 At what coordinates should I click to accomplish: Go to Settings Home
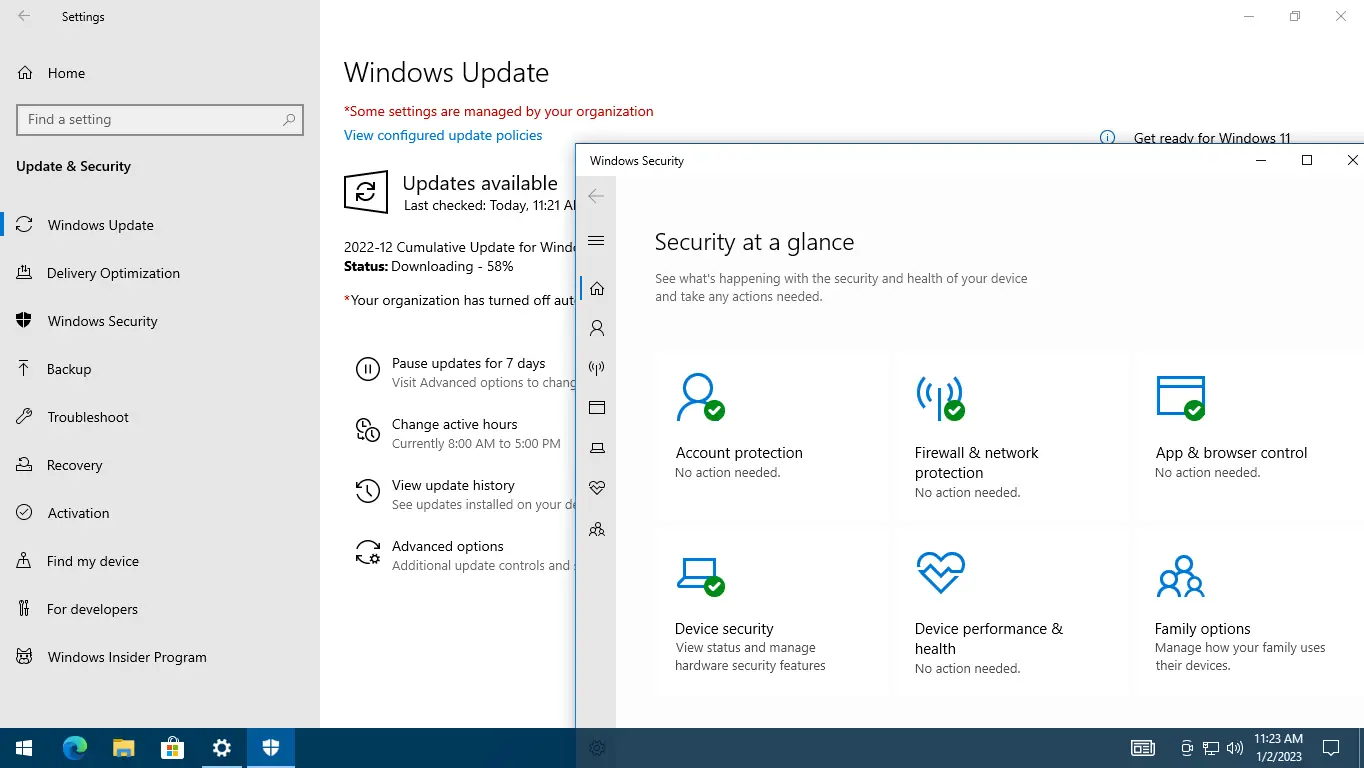[160, 73]
